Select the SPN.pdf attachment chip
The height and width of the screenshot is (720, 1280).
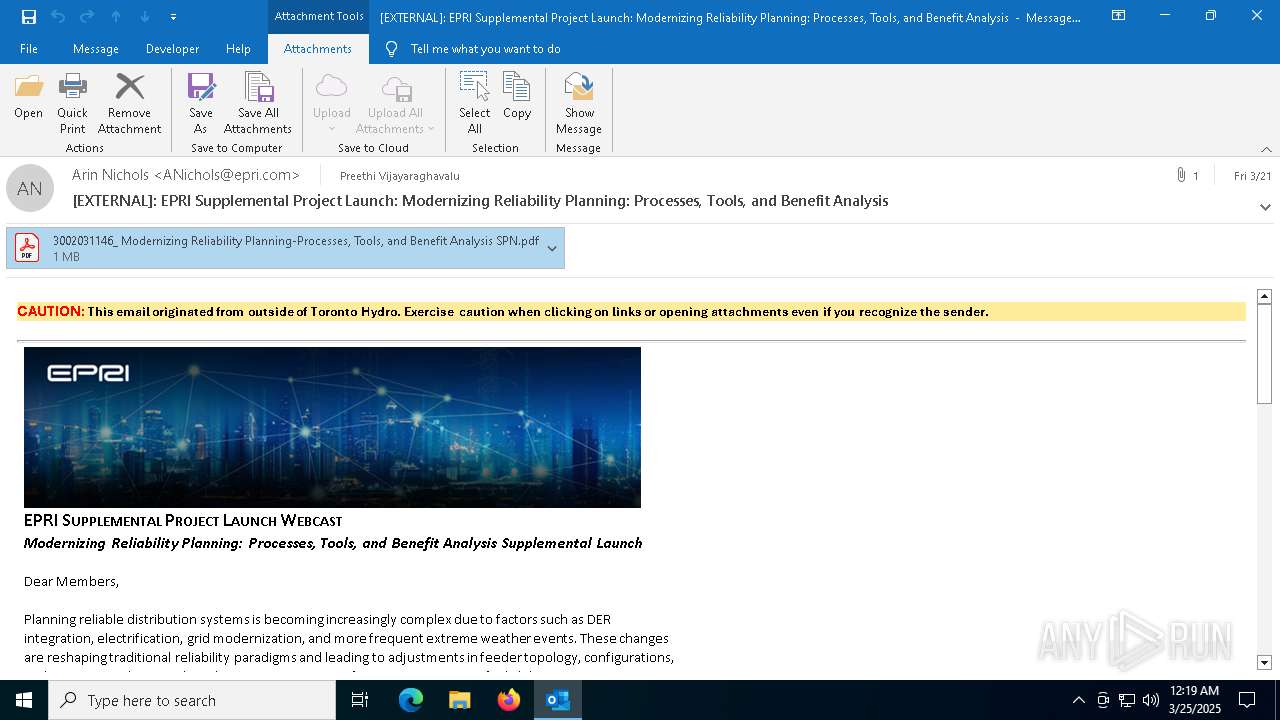pos(285,248)
